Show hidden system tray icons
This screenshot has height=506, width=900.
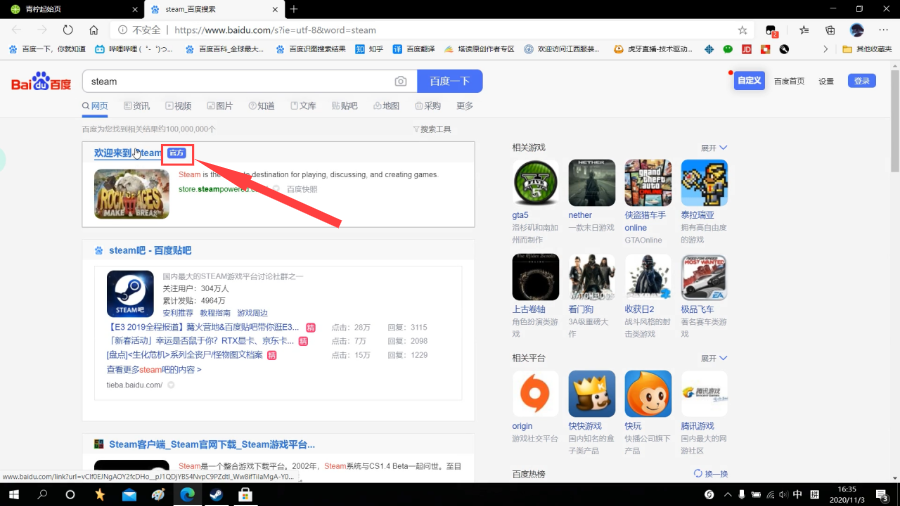click(727, 495)
